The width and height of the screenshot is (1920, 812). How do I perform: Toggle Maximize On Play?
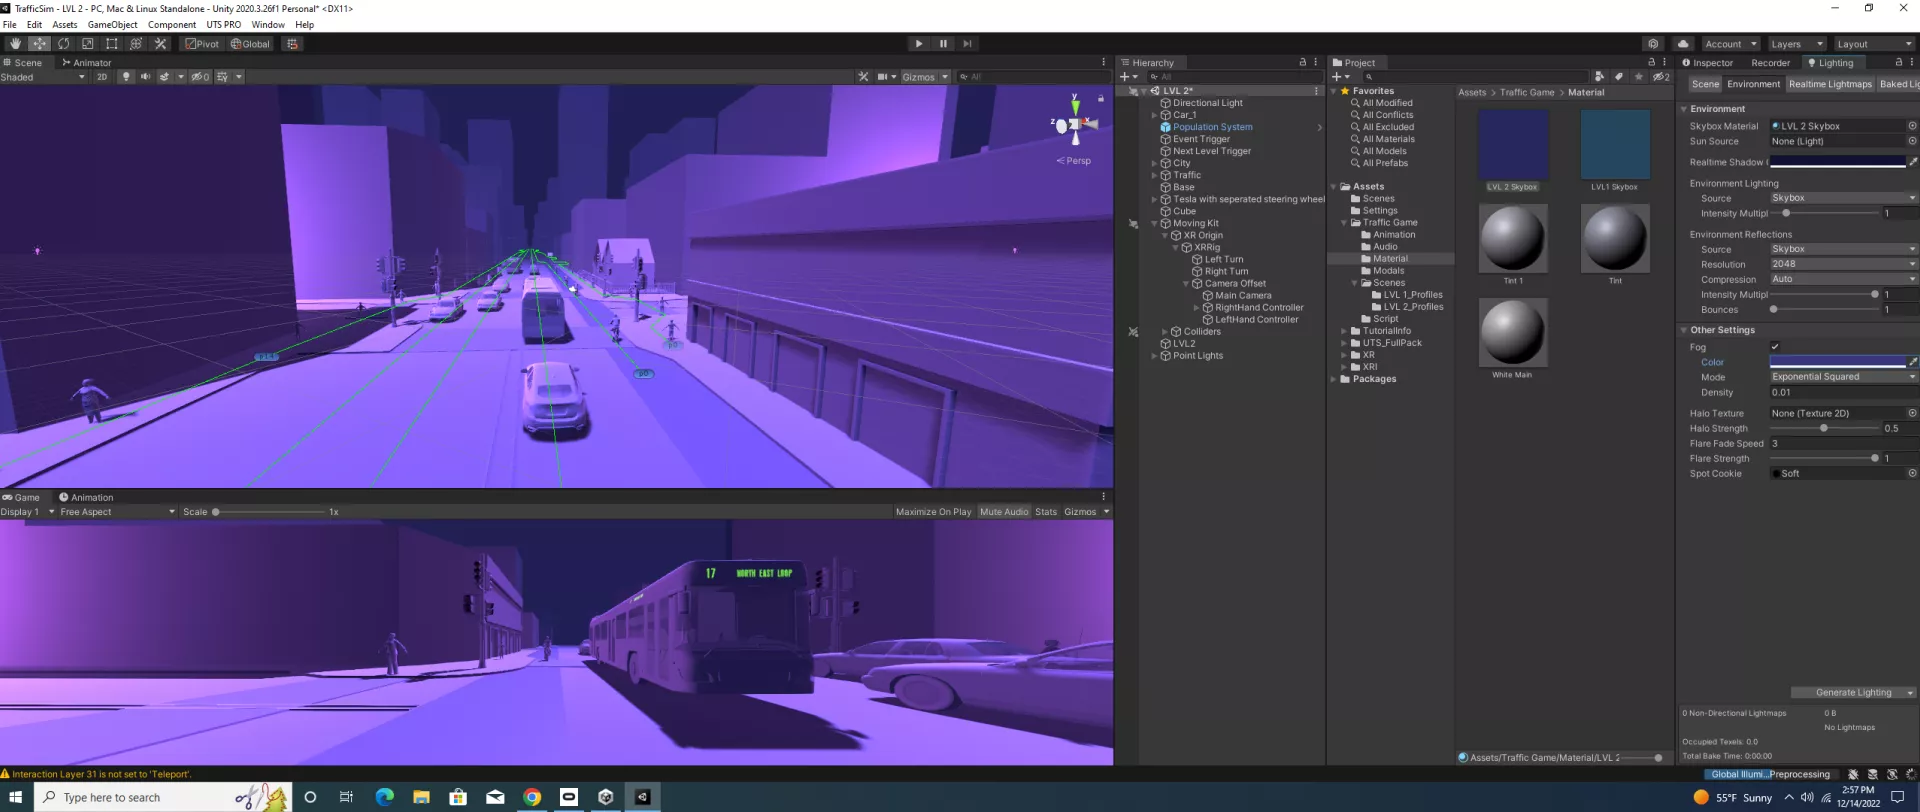[933, 512]
